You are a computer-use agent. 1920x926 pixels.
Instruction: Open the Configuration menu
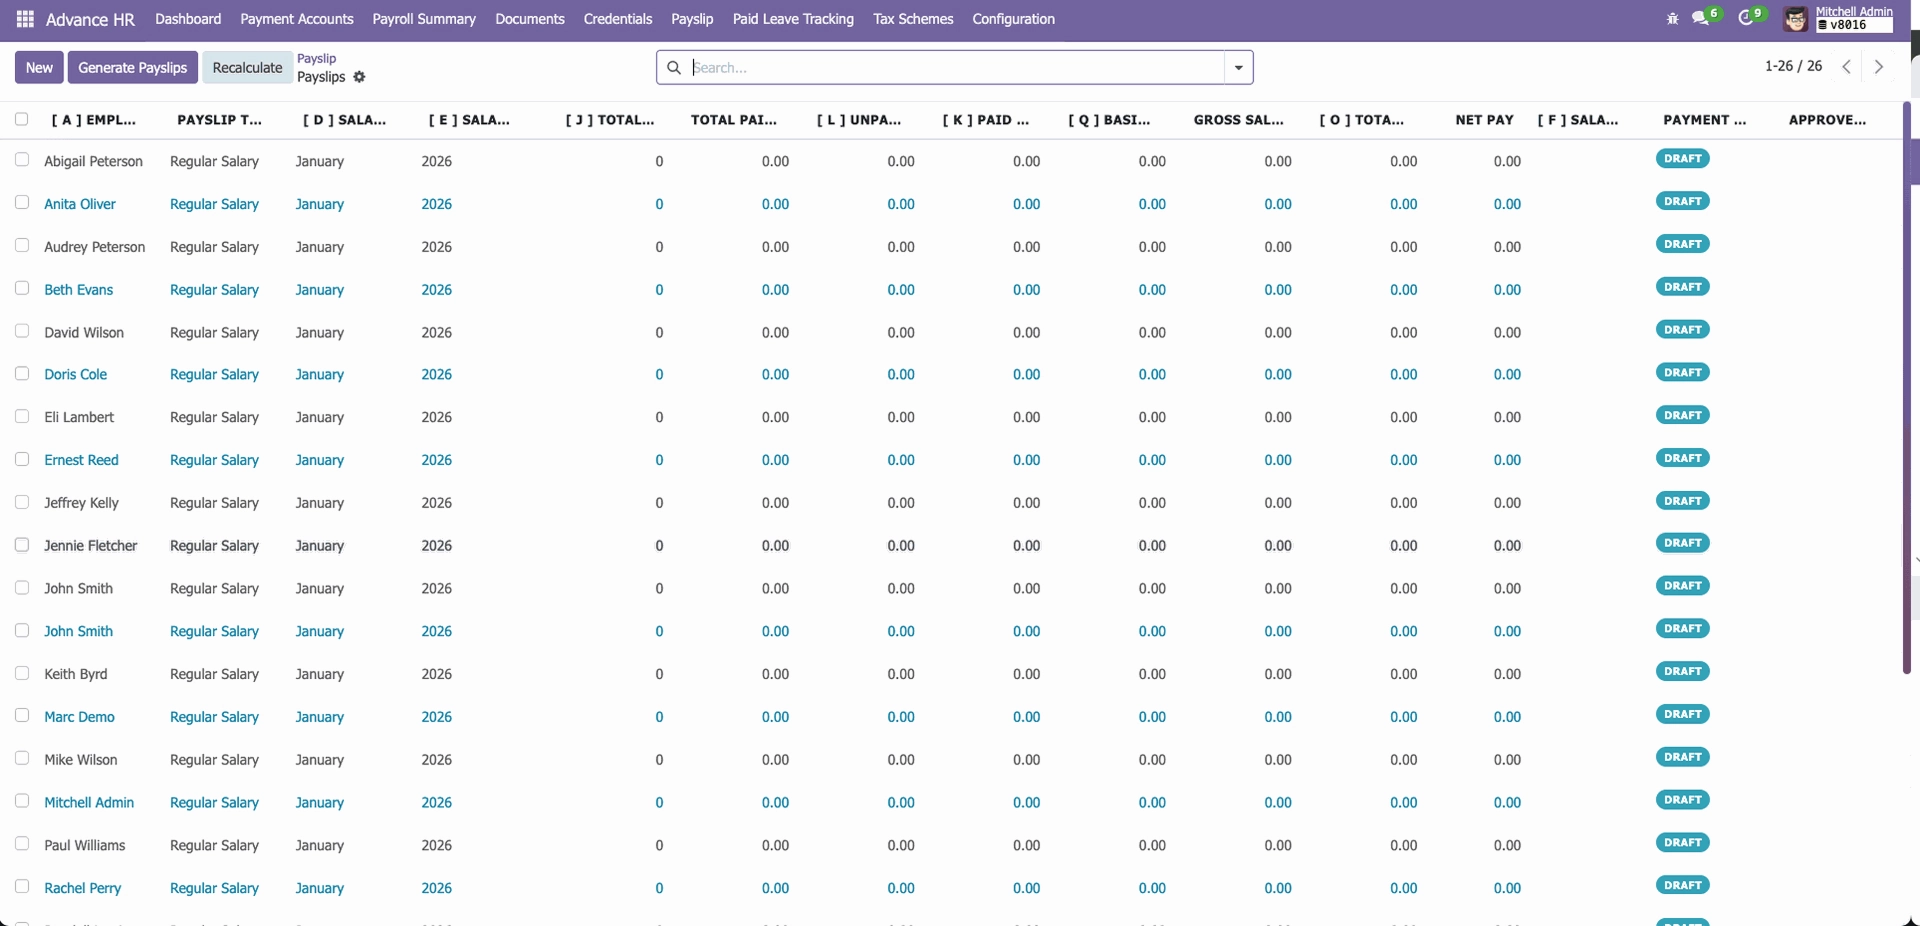pos(1013,19)
